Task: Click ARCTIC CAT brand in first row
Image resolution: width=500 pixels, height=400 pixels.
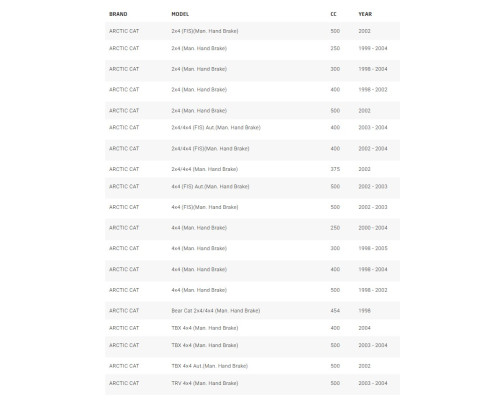Action: 124,31
